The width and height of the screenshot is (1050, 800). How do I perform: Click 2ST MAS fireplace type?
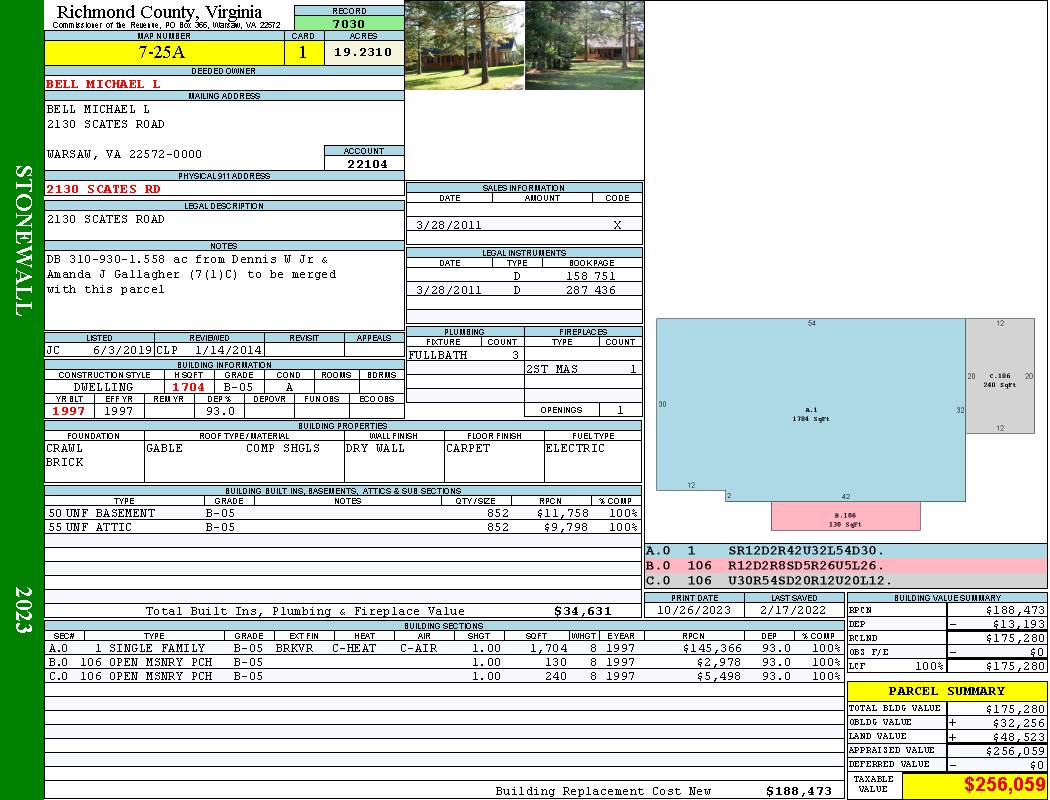[552, 369]
